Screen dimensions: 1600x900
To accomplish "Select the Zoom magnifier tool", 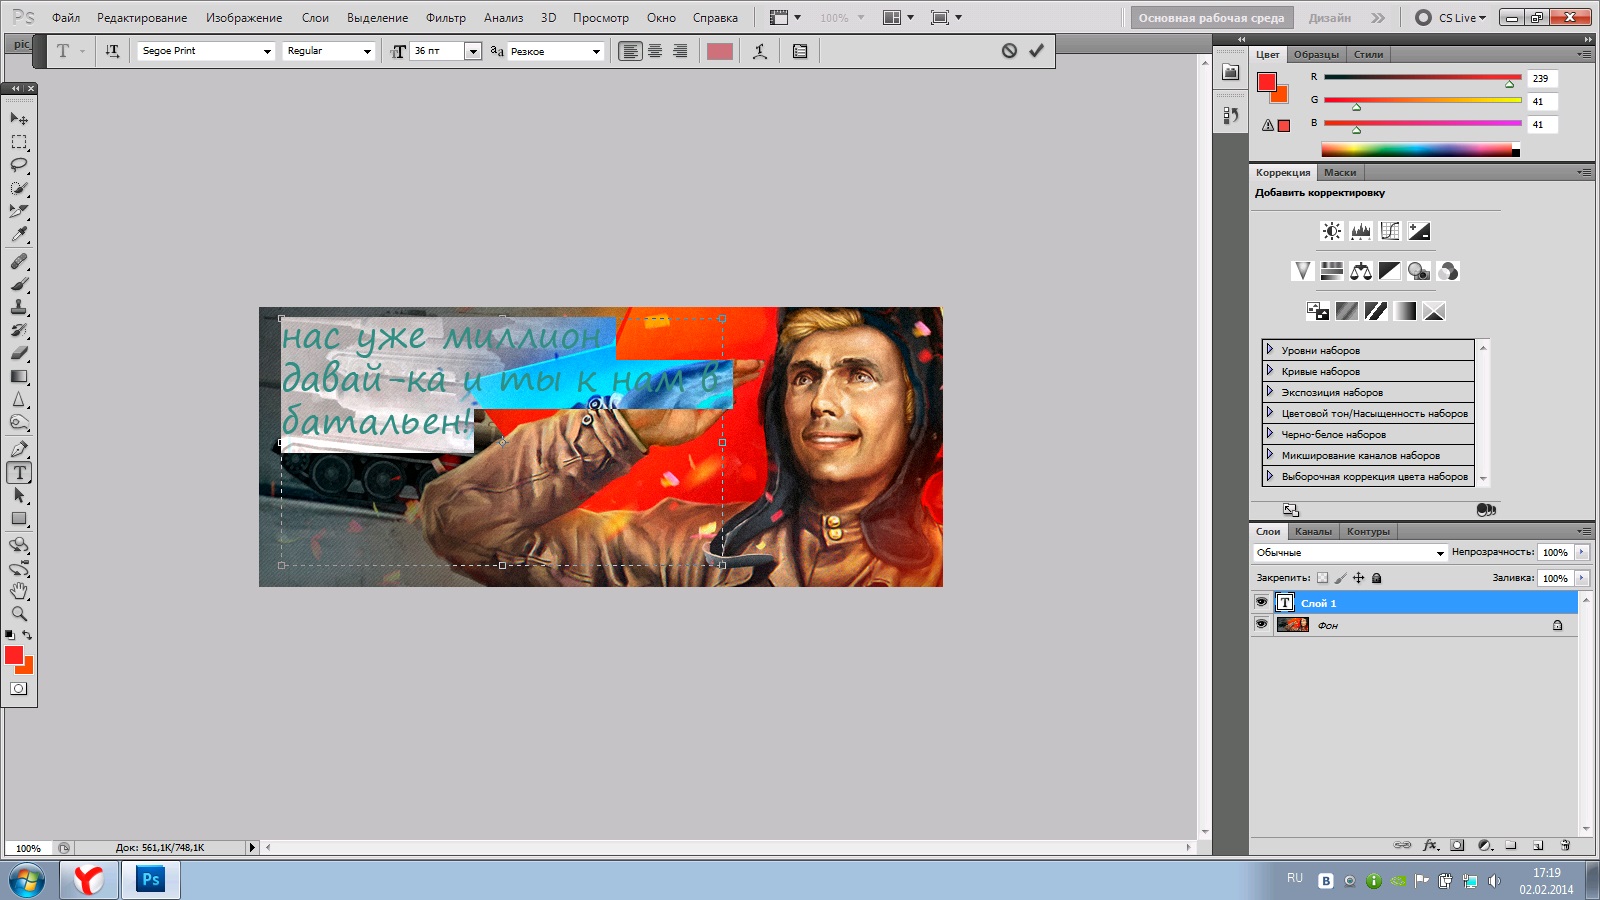I will click(19, 613).
